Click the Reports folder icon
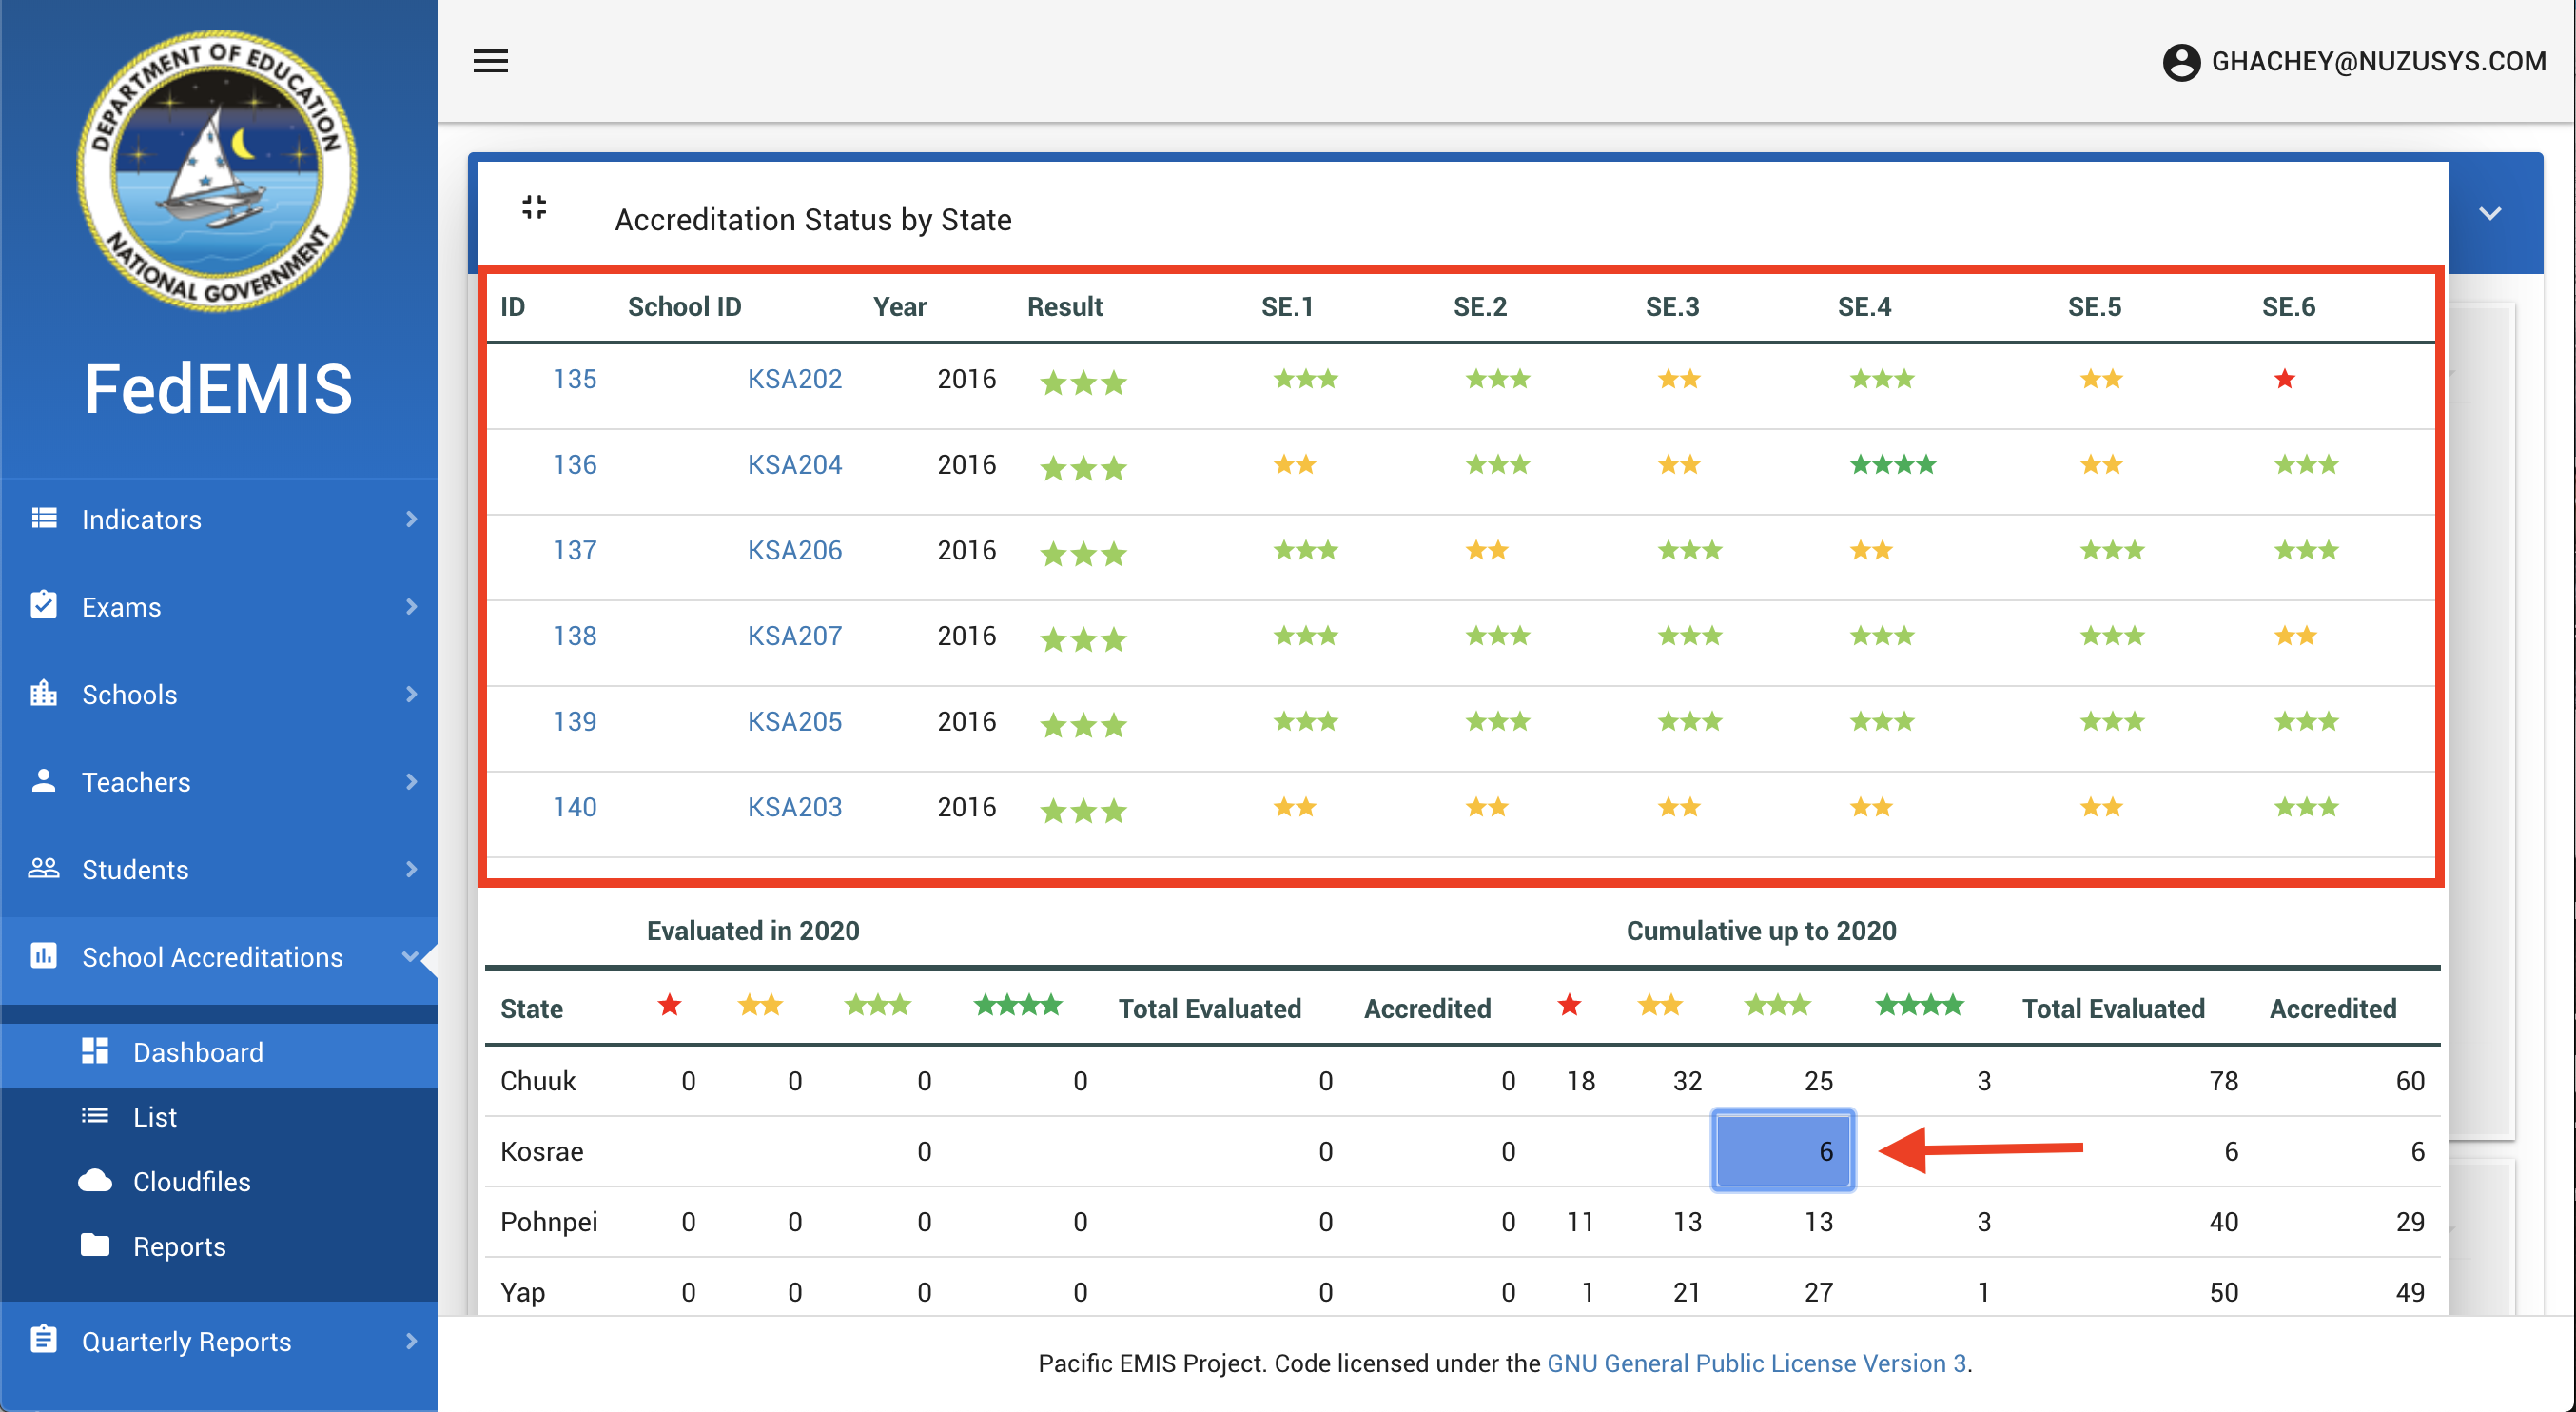Image resolution: width=2576 pixels, height=1412 pixels. (x=95, y=1245)
